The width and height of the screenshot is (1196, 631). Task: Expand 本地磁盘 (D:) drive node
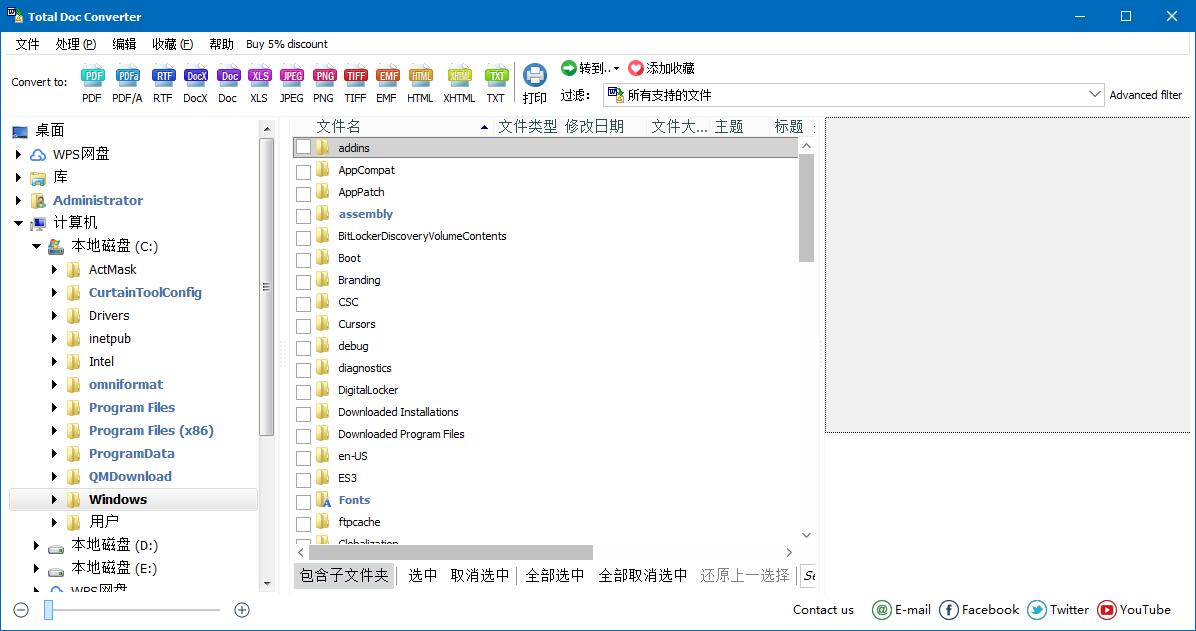[36, 546]
